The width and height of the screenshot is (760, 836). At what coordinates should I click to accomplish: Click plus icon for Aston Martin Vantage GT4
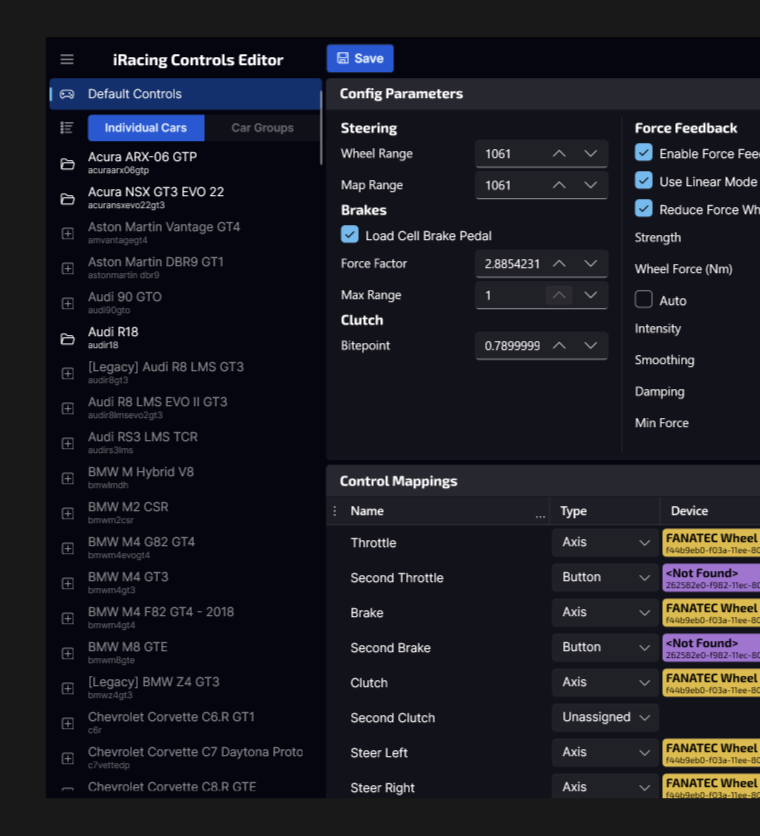click(67, 234)
